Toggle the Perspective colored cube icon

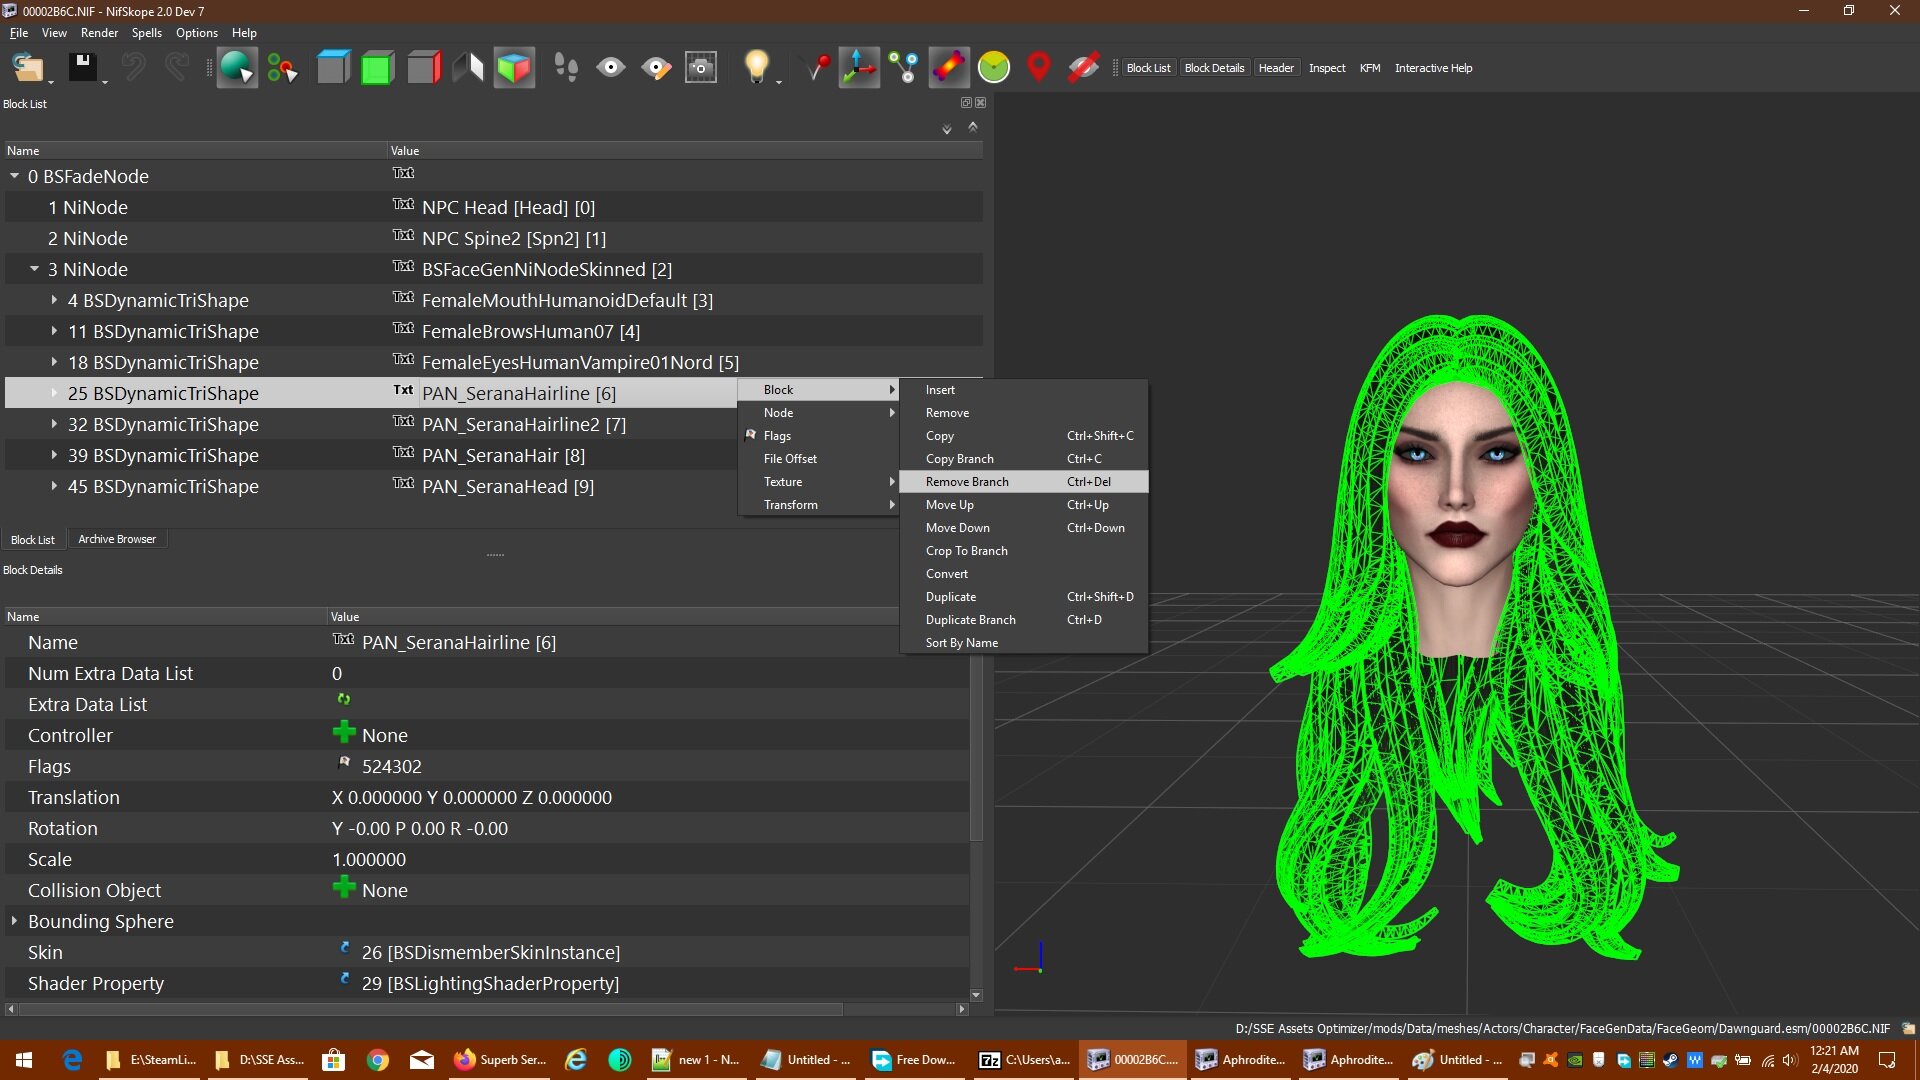514,68
